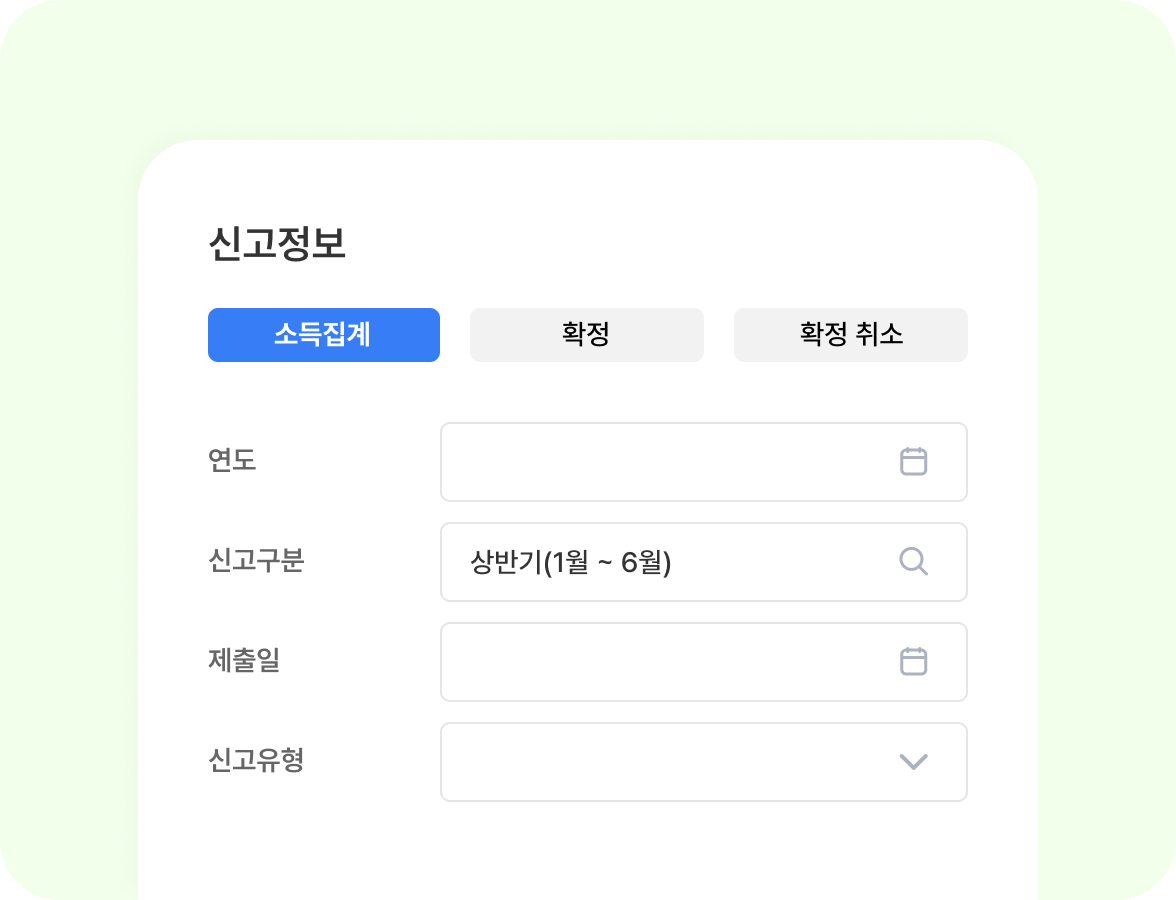Click the magnifier icon in 신고구분
Image resolution: width=1176 pixels, height=900 pixels.
(x=913, y=562)
